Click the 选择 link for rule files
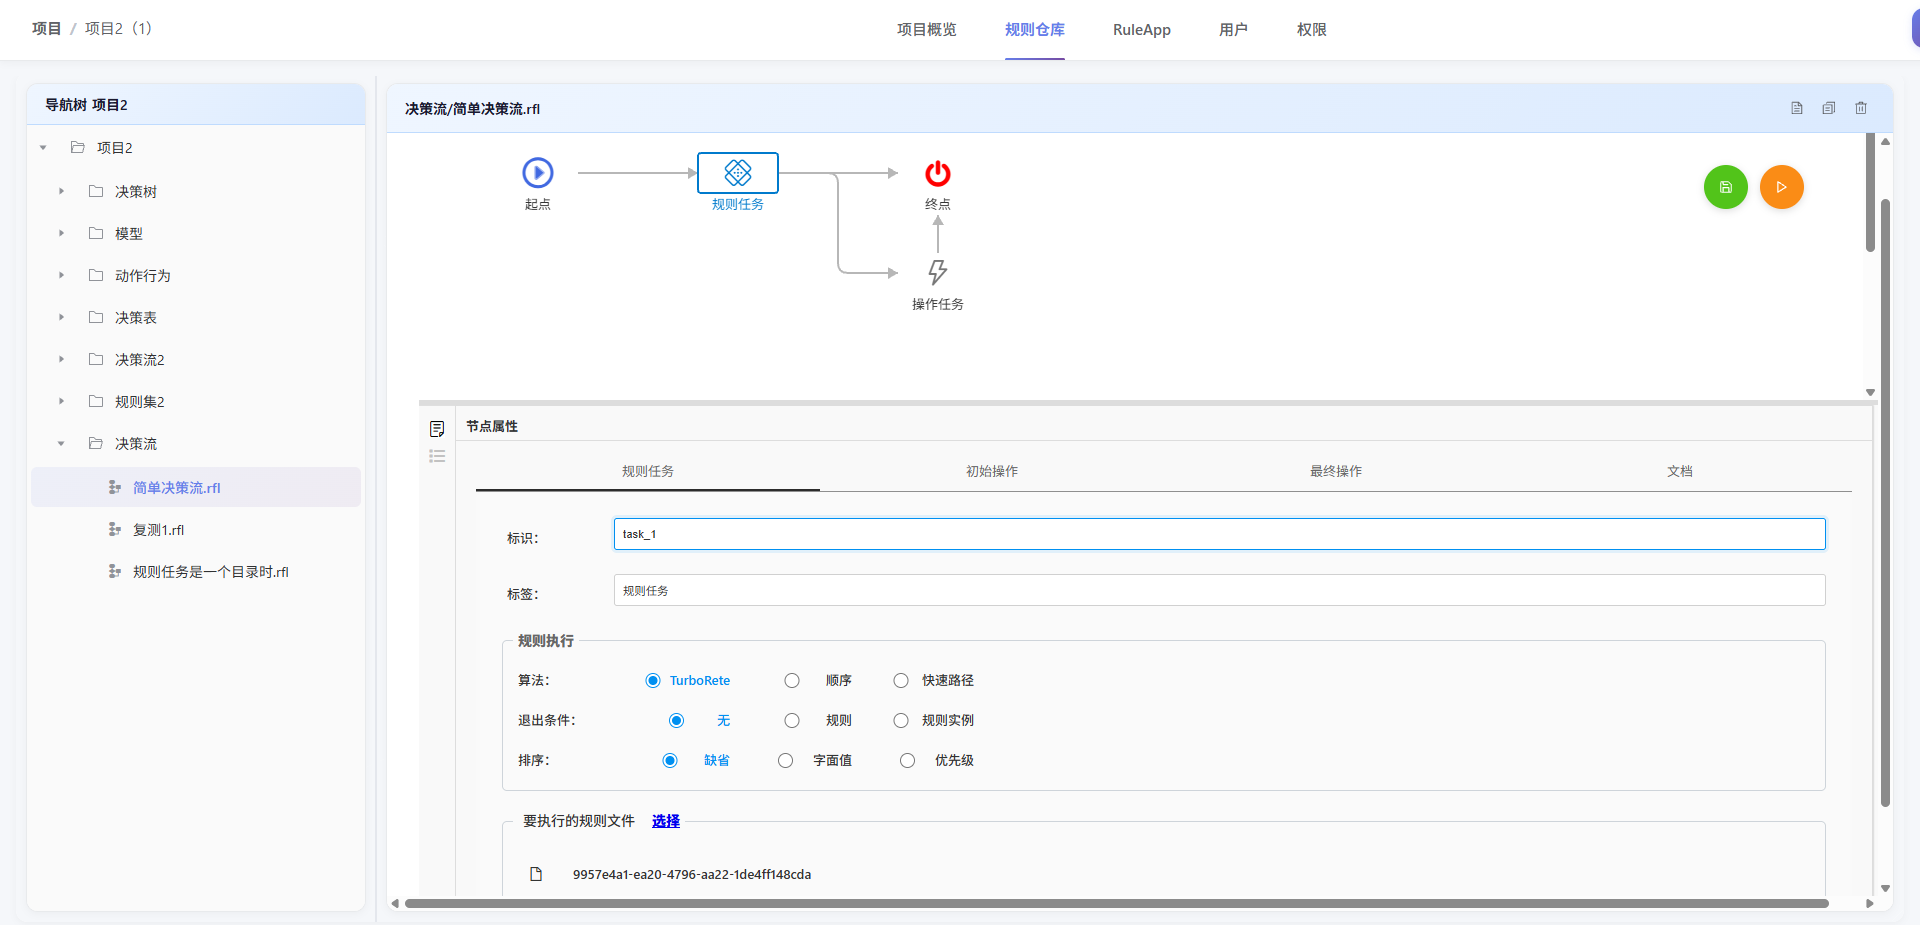Viewport: 1920px width, 925px height. [665, 821]
